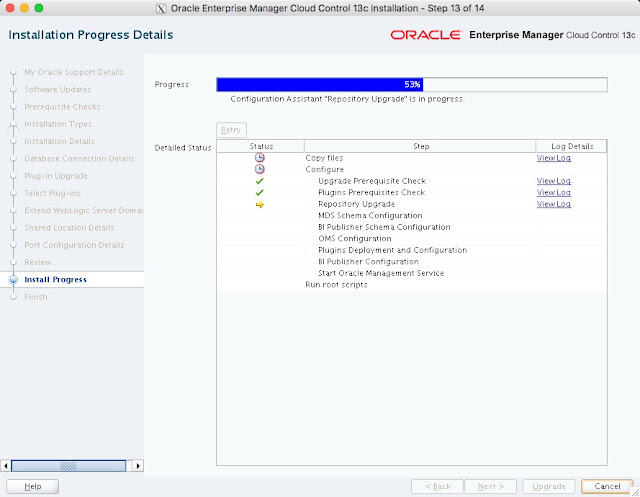
Task: Click the Step column header
Action: click(420, 146)
